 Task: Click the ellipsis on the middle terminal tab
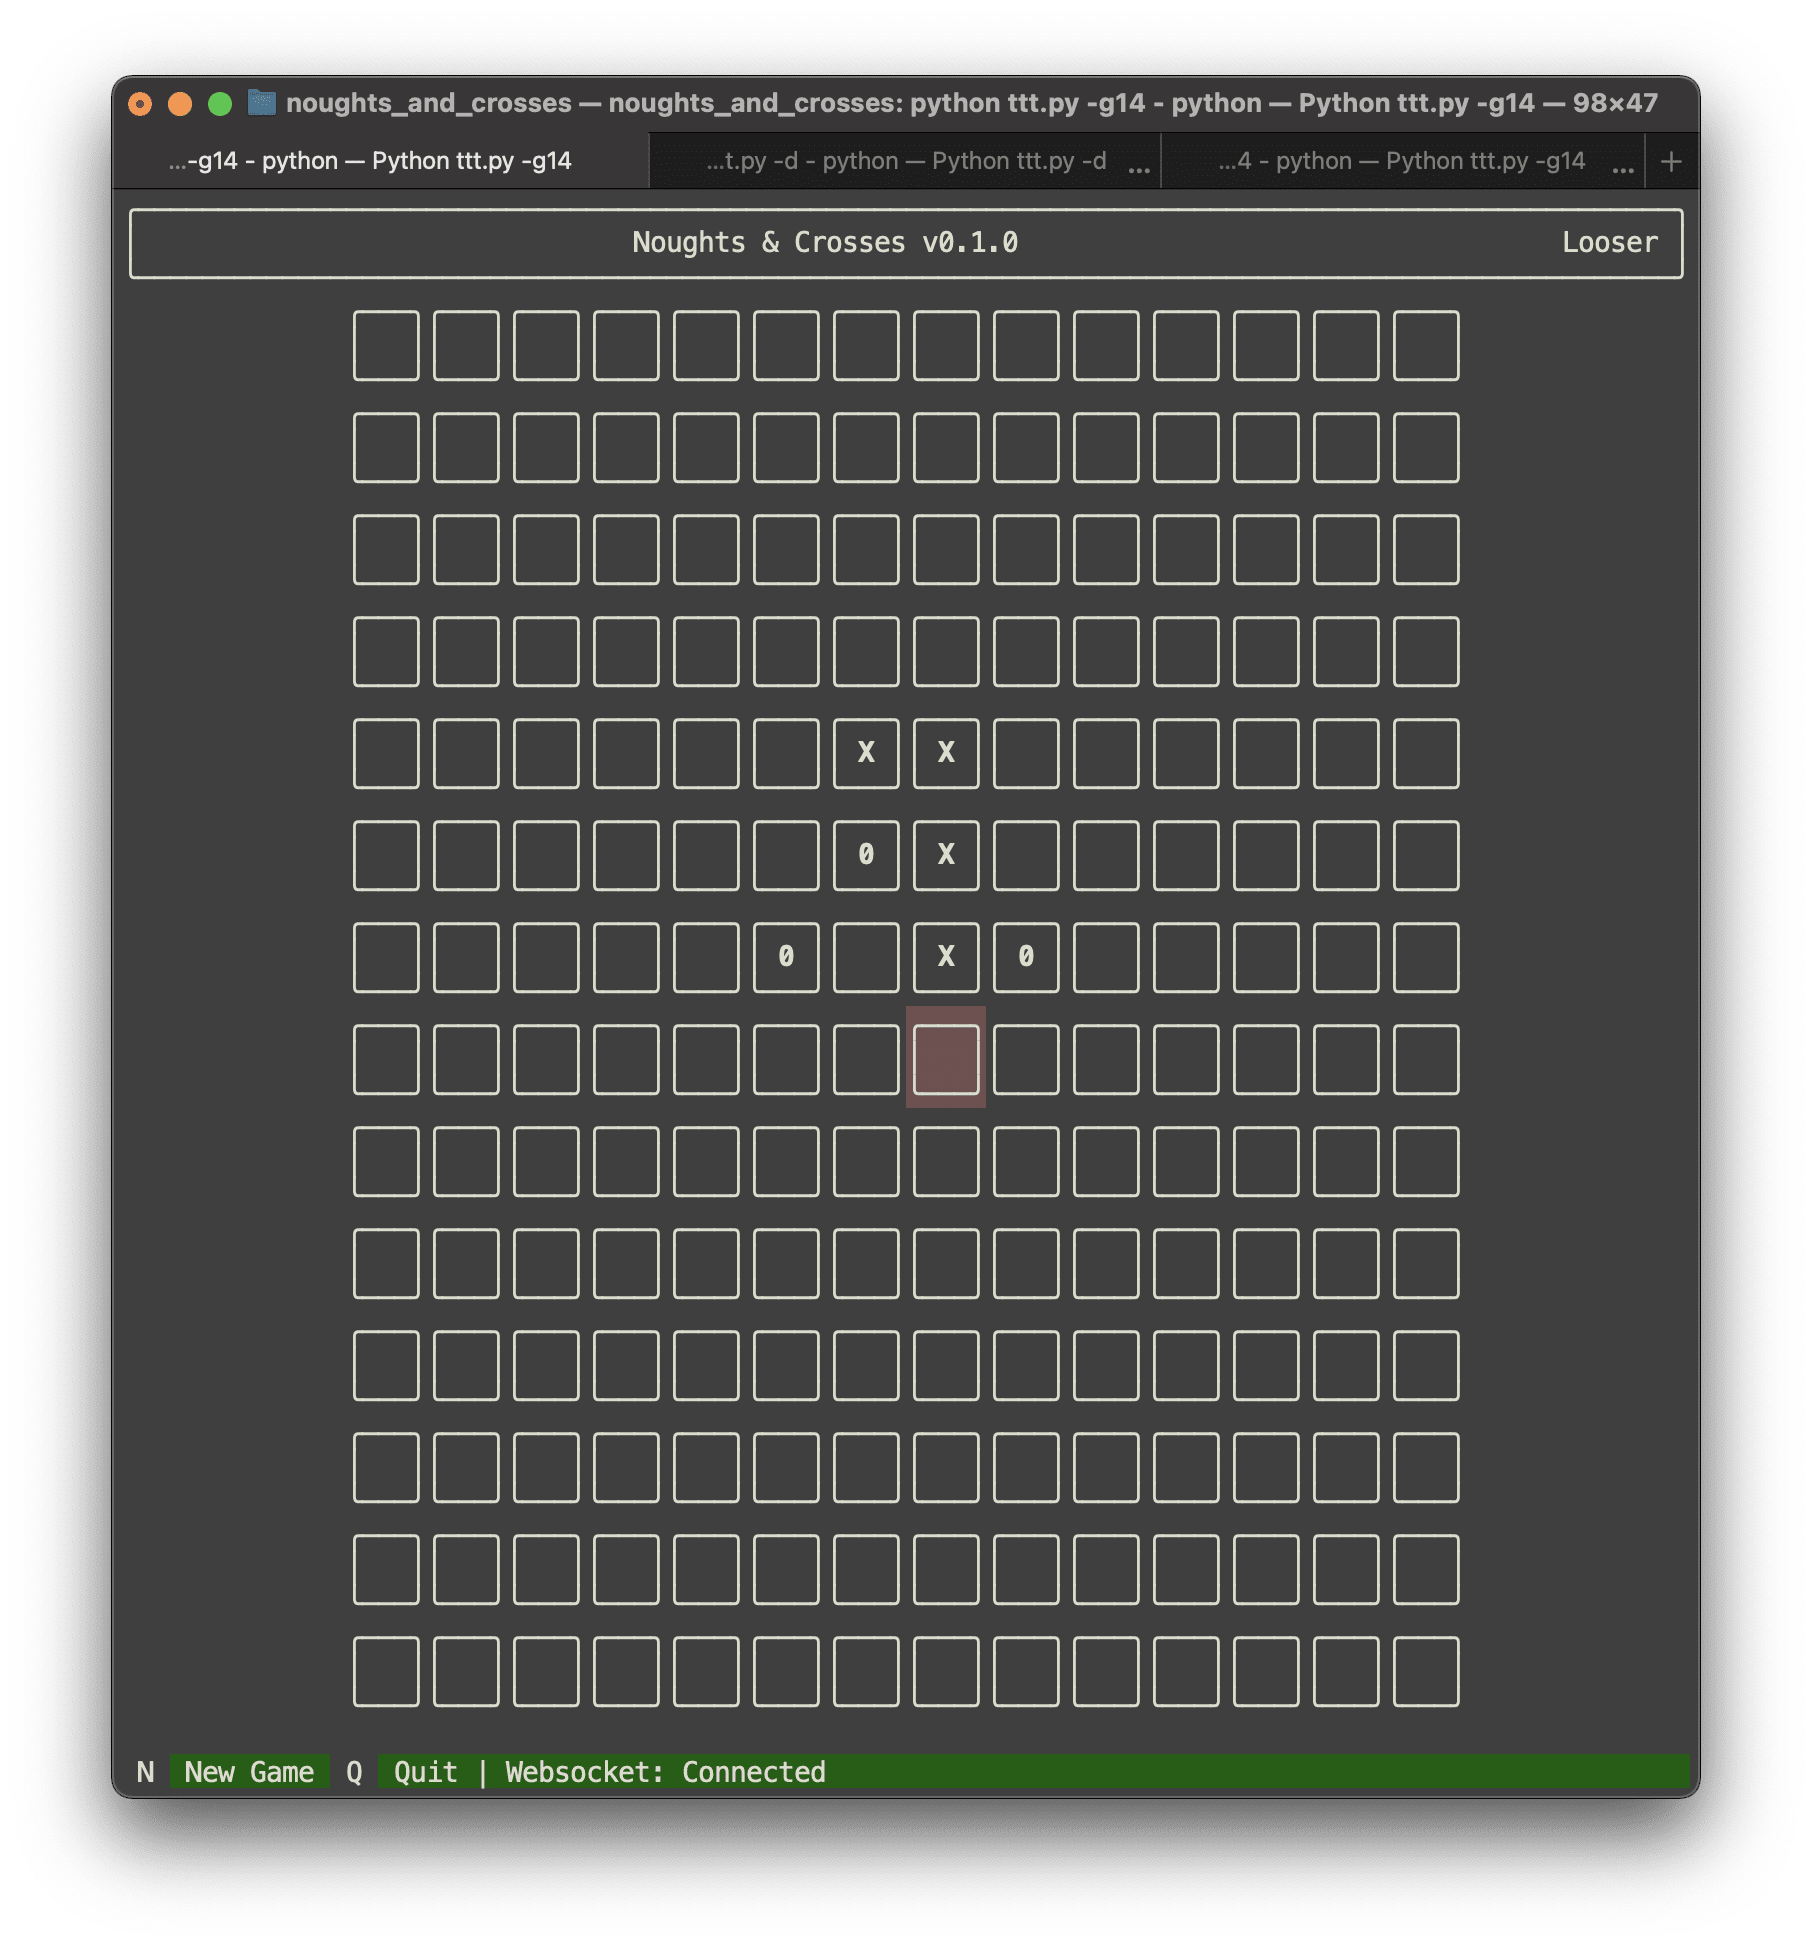(1138, 170)
